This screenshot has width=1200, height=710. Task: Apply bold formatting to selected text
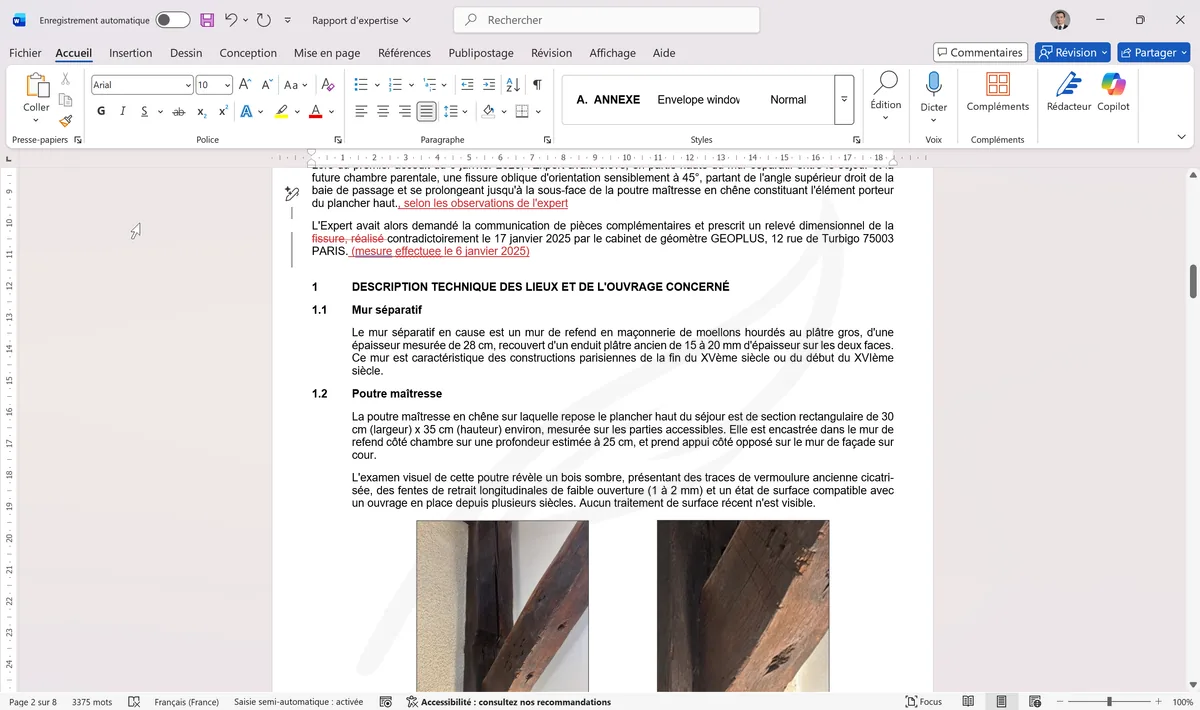[100, 111]
